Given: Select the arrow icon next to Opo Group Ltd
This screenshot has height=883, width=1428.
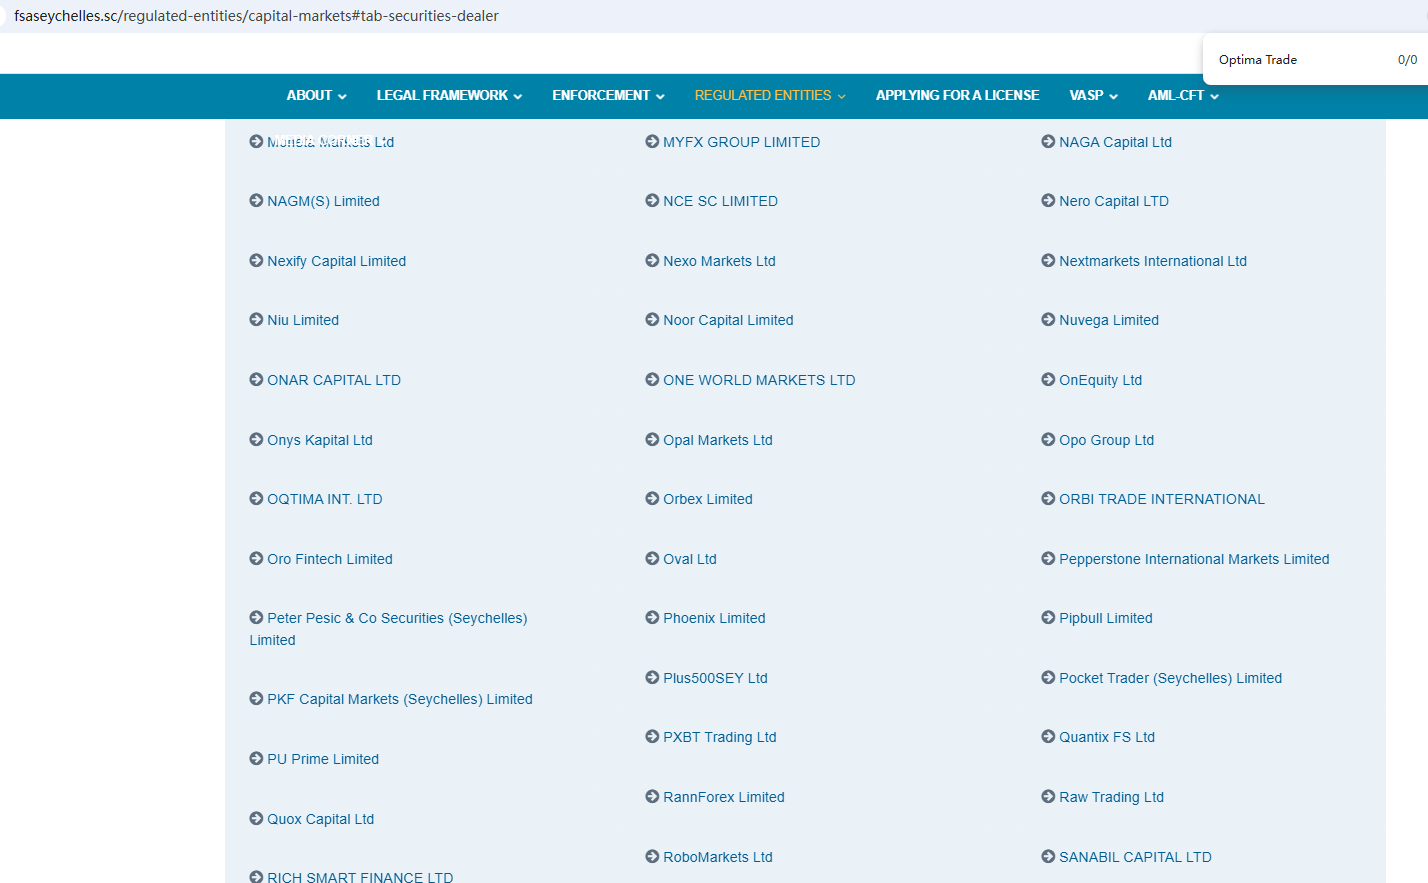Looking at the screenshot, I should point(1048,440).
